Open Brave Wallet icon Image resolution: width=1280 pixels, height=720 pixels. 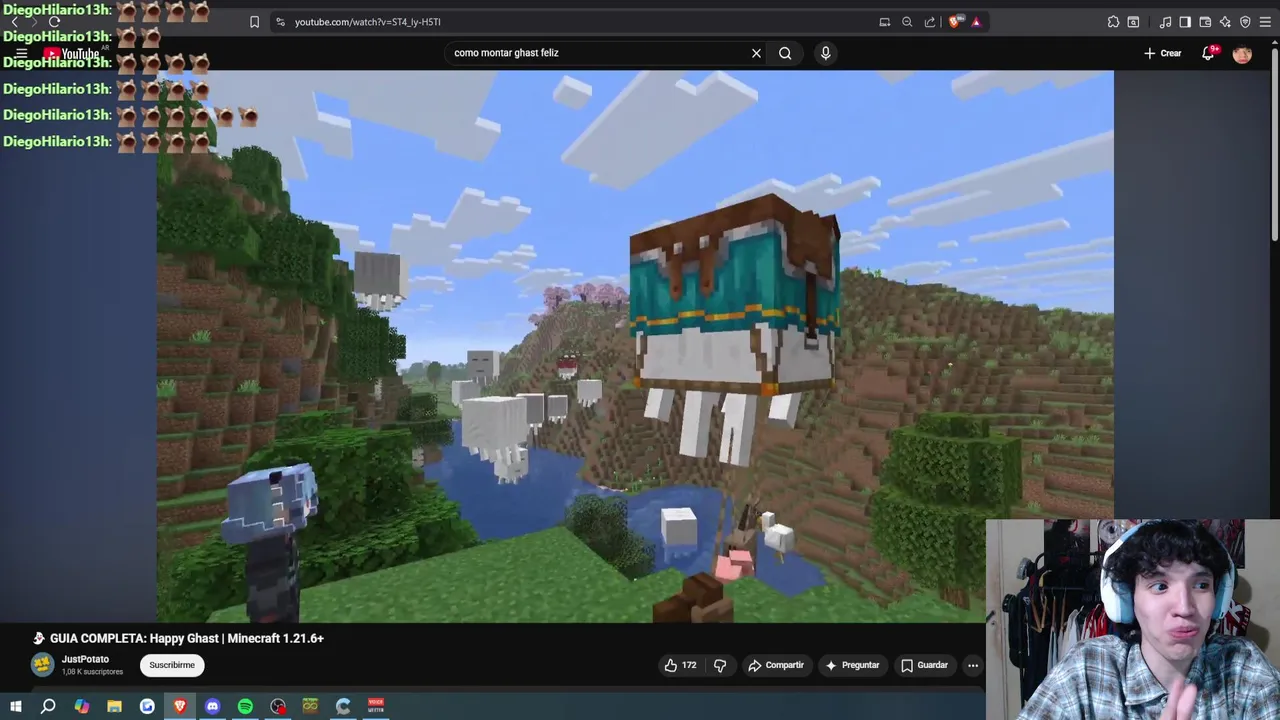(1205, 22)
